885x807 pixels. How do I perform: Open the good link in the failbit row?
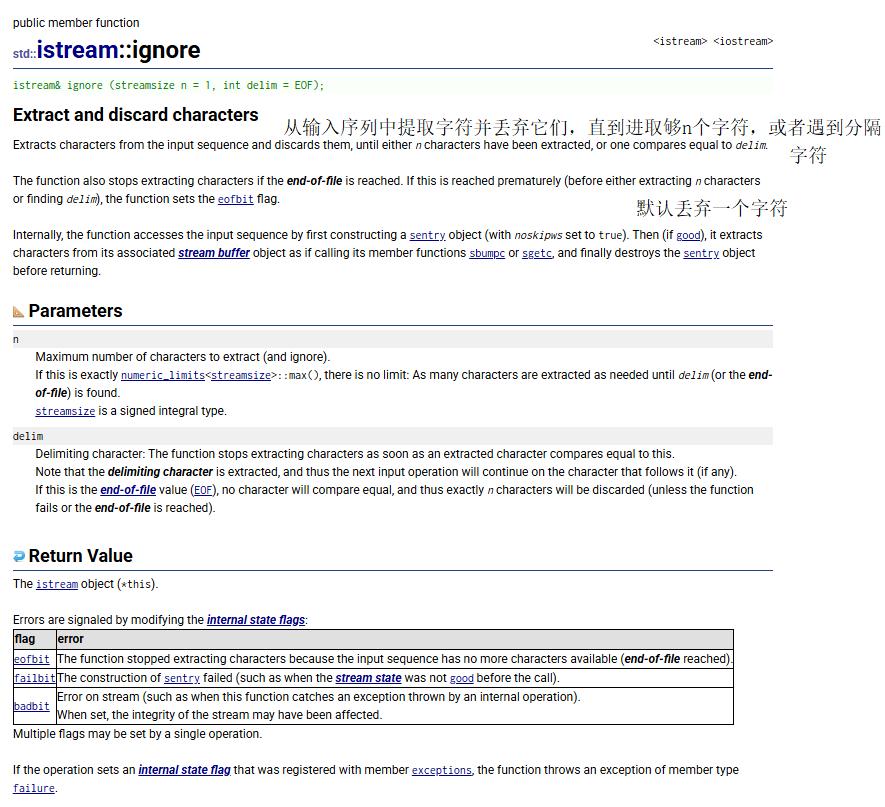[462, 678]
